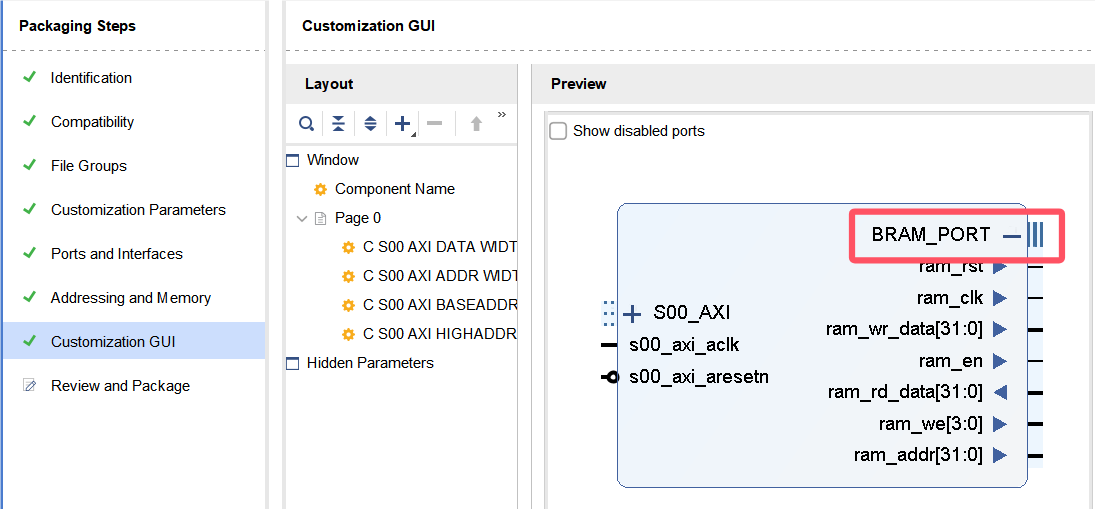Click the add (plus) icon in Layout
The image size is (1095, 510).
[x=403, y=124]
